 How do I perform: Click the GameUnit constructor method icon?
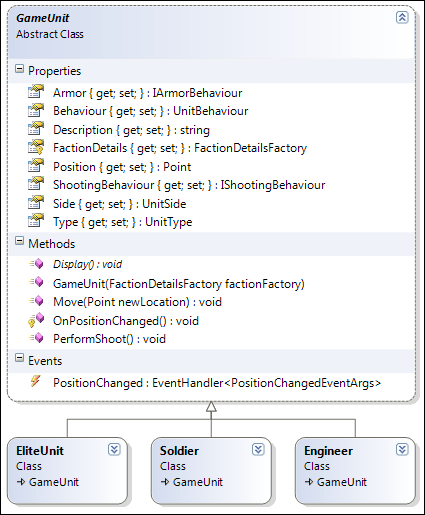point(36,283)
